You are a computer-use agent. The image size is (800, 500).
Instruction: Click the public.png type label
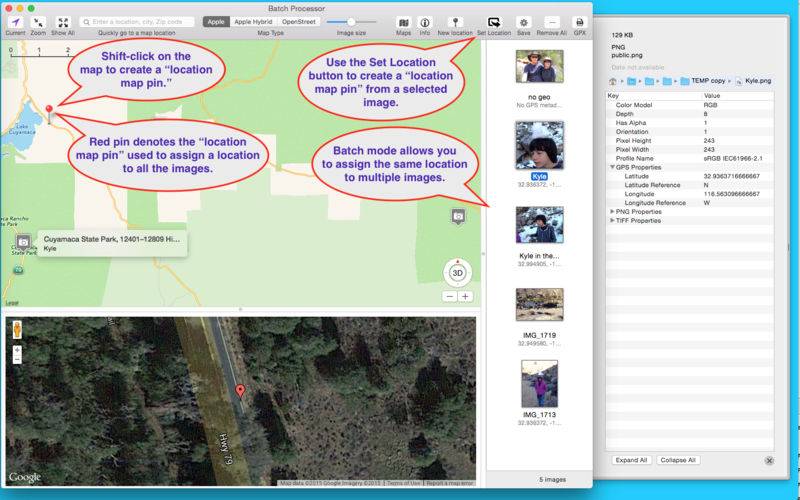(x=627, y=55)
